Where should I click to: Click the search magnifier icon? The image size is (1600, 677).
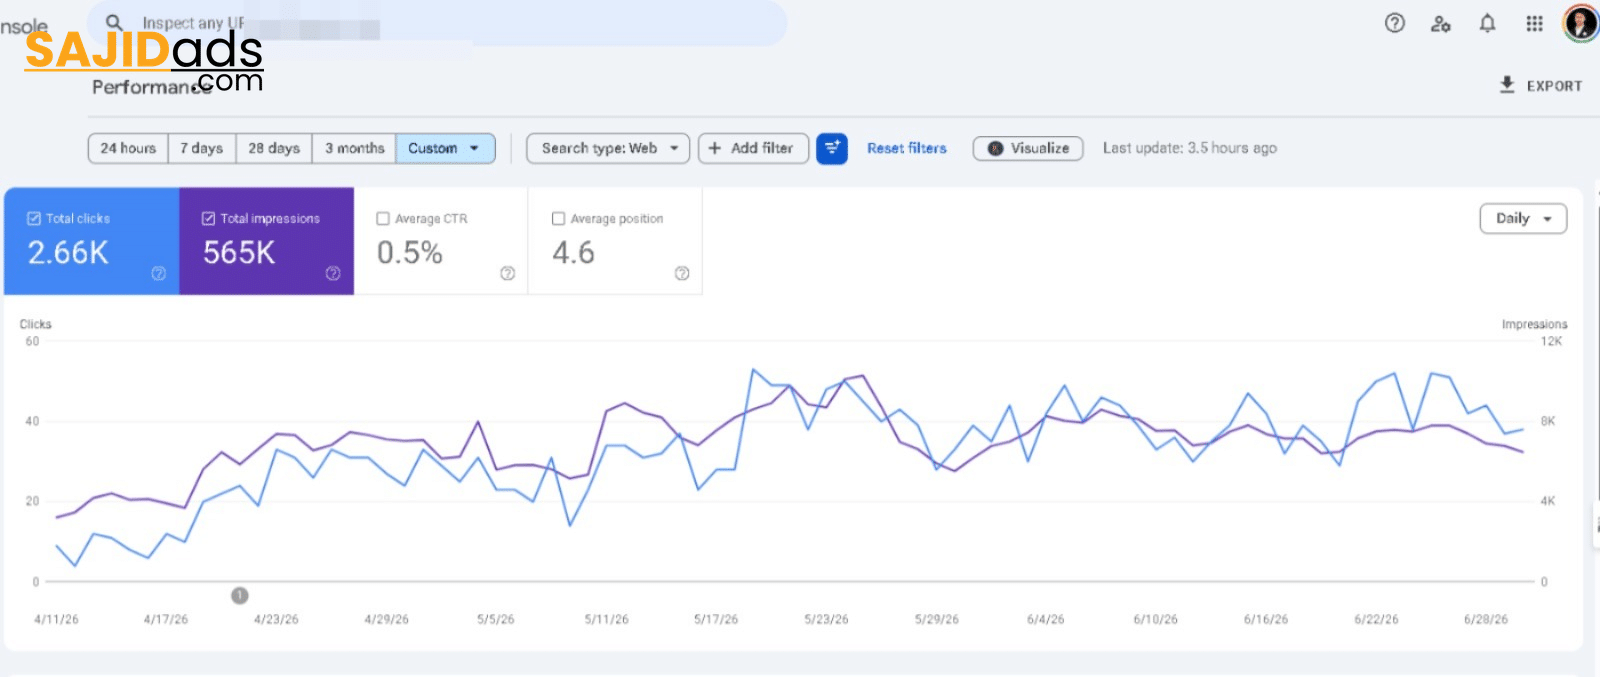click(115, 22)
